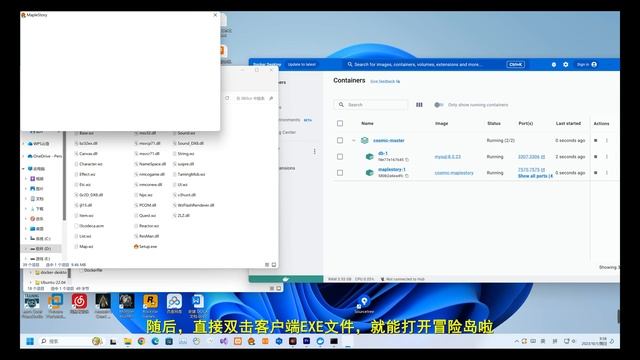Screen dimensions: 640x360
Task: Select Character.wz in the file list
Action: pyautogui.click(x=88, y=164)
